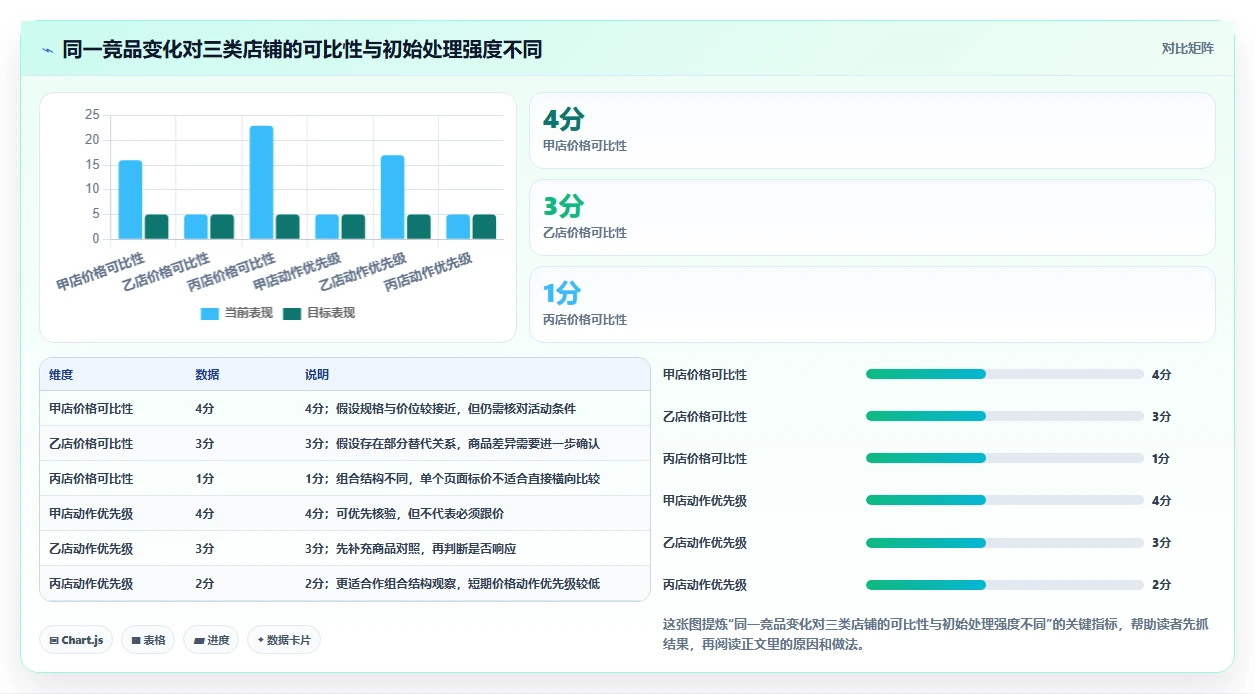This screenshot has height=694, width=1255.
Task: Select the 甲店动作优先级 cell in the table
Action: [91, 513]
